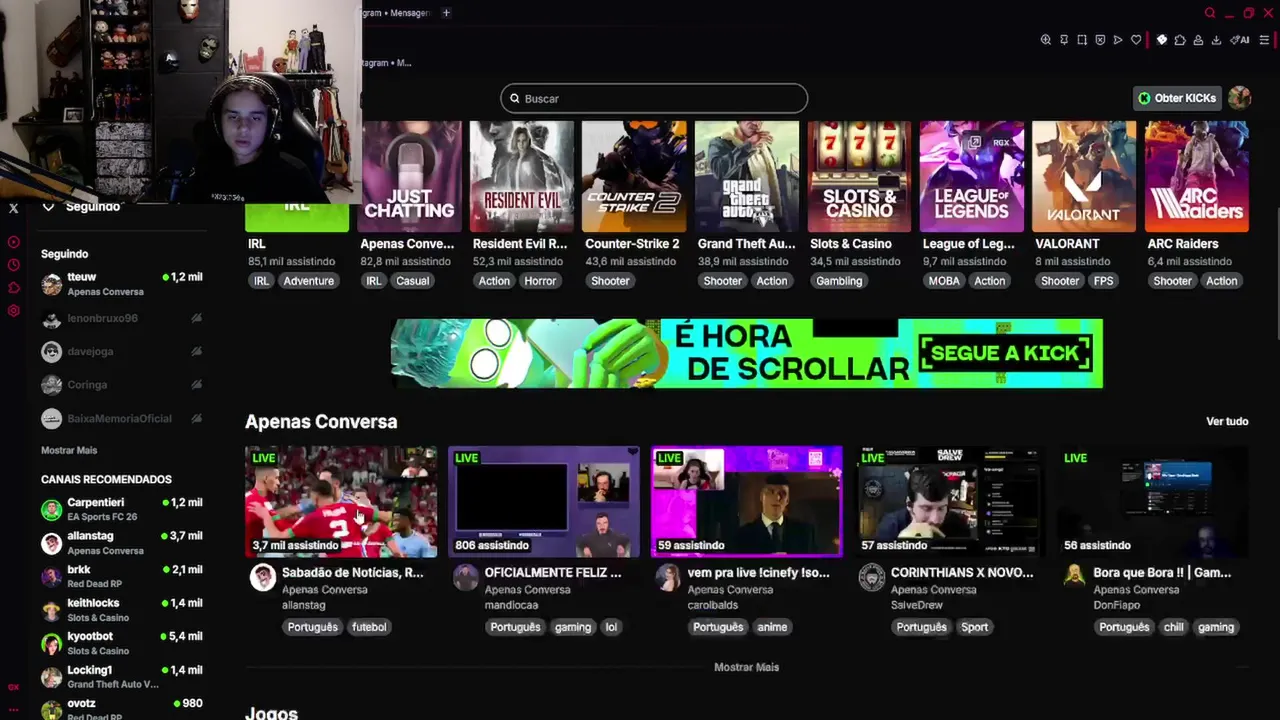Open davejoga channel in sidebar
This screenshot has width=1280, height=720.
tap(121, 351)
